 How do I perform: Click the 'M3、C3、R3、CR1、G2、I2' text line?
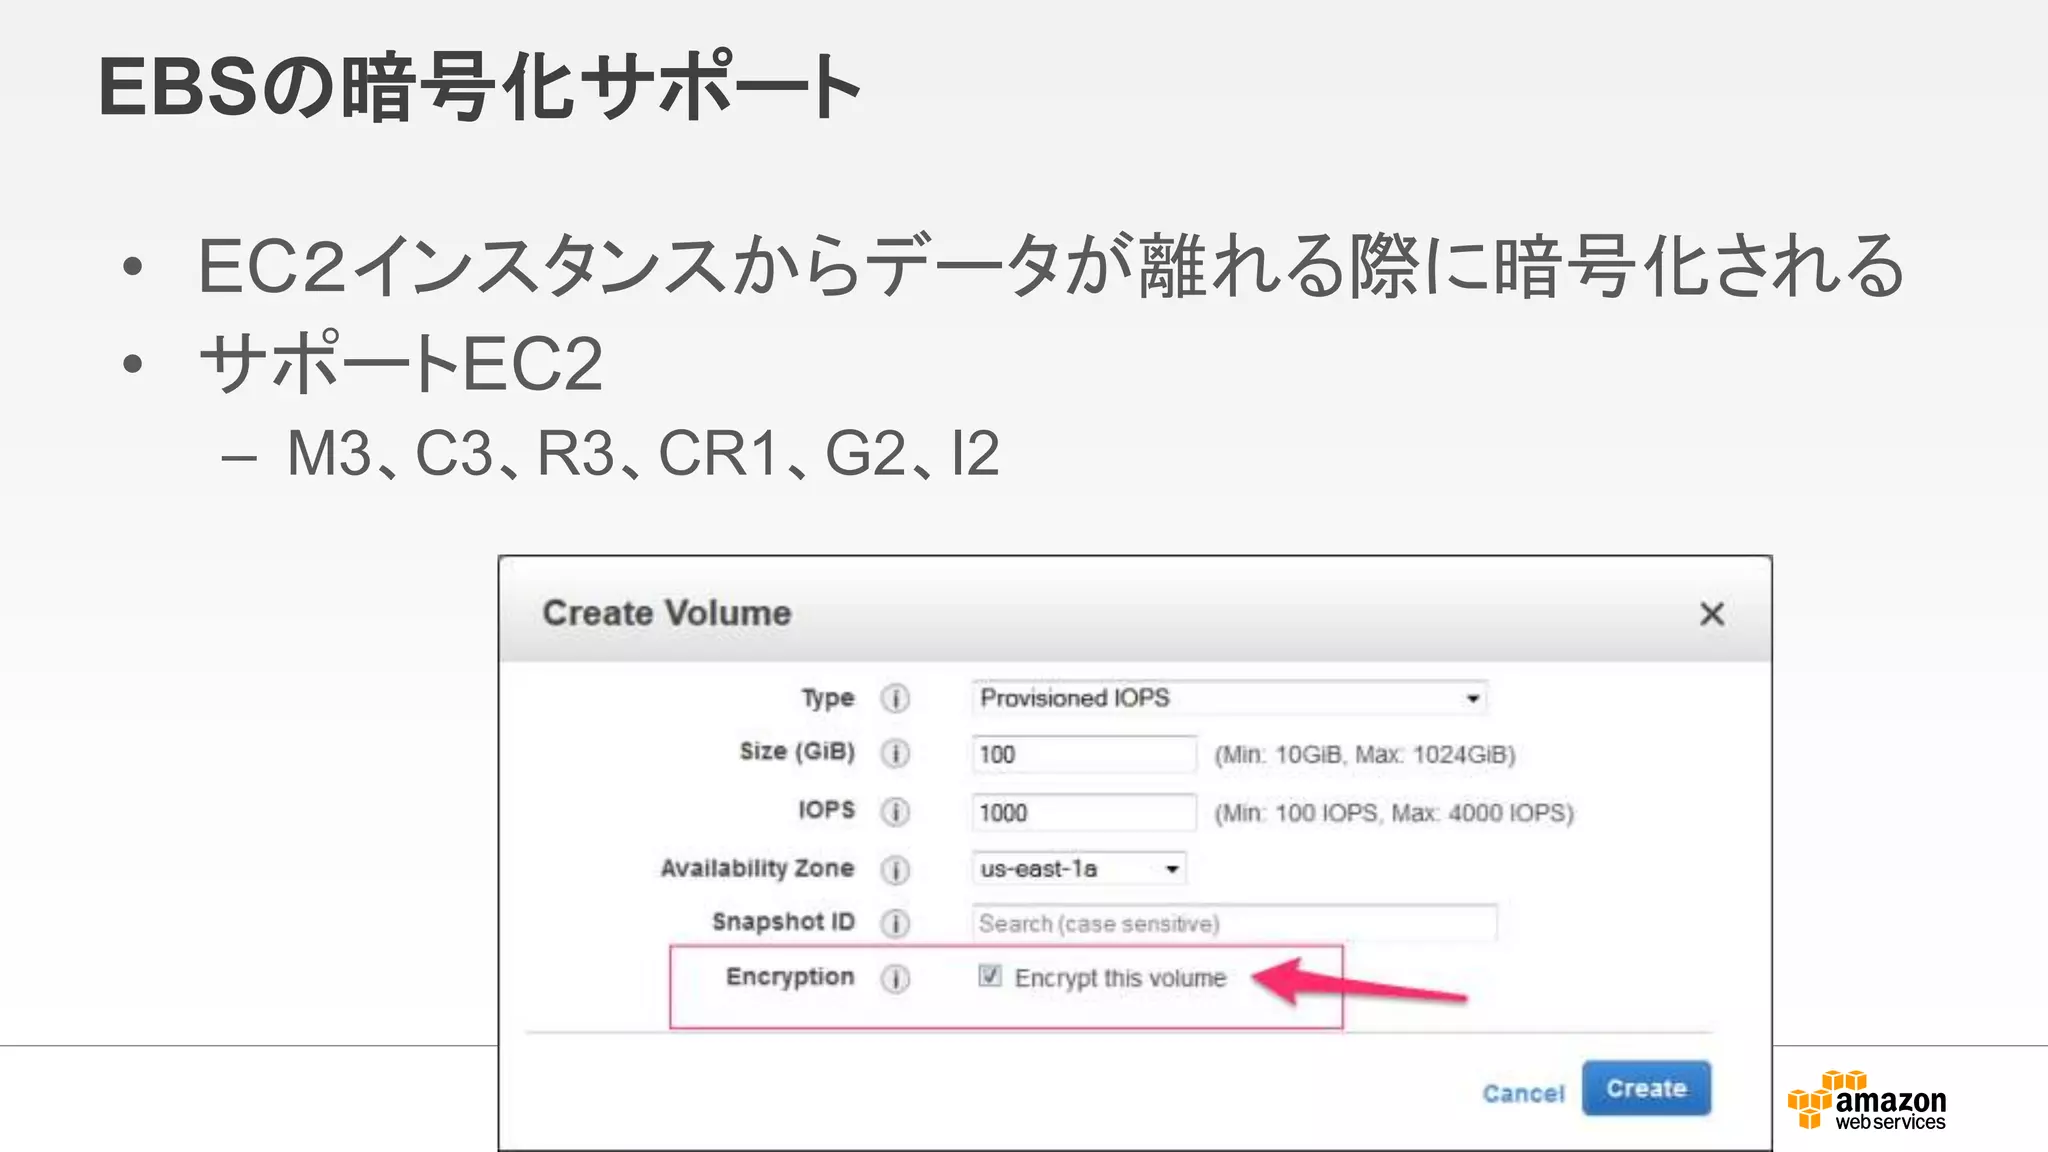pyautogui.click(x=643, y=454)
